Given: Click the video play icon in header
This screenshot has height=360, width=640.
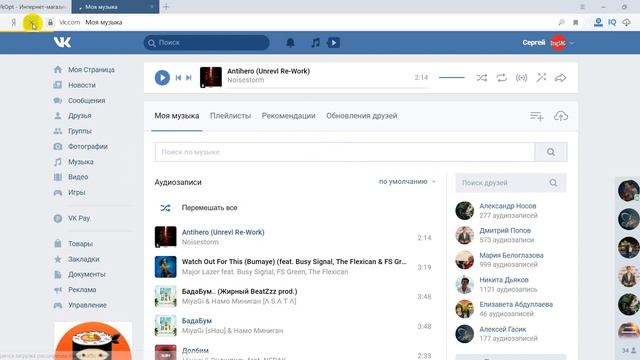Looking at the screenshot, I should (333, 42).
